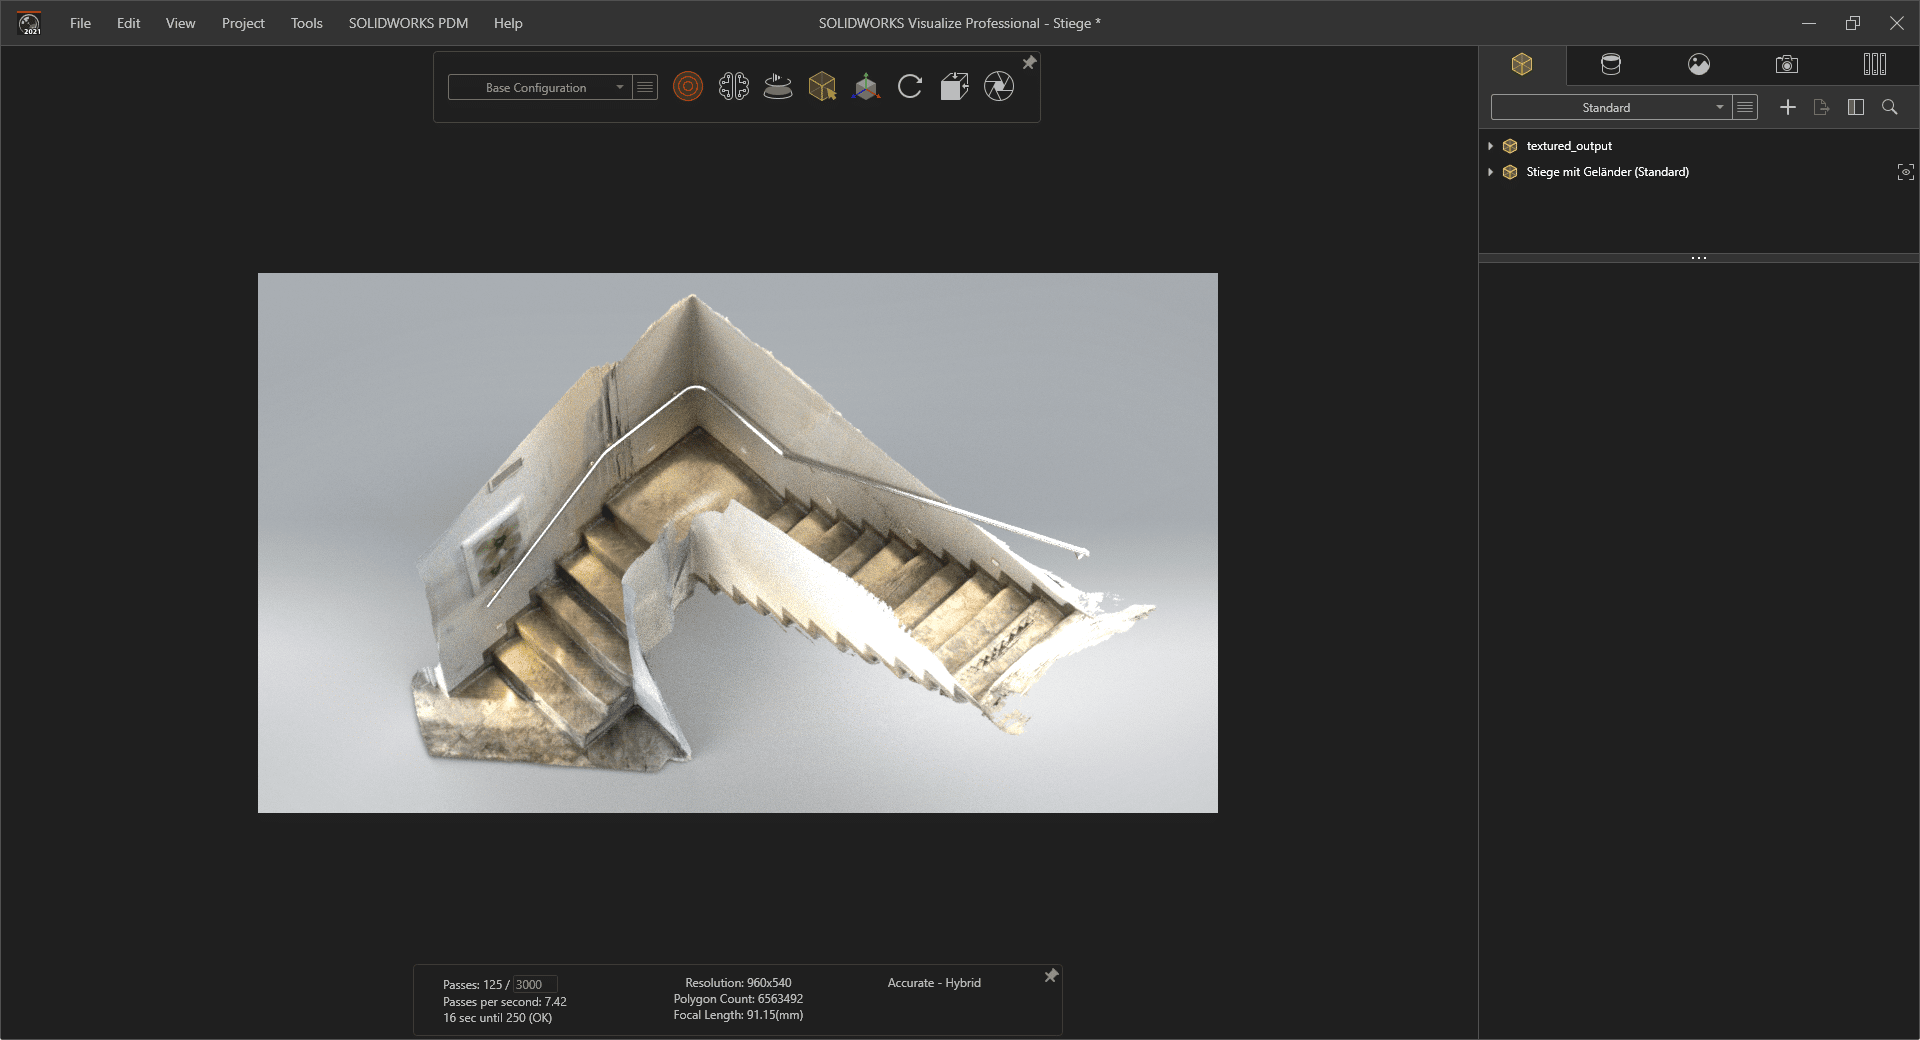Click the search magnifier in Models panel

point(1889,107)
